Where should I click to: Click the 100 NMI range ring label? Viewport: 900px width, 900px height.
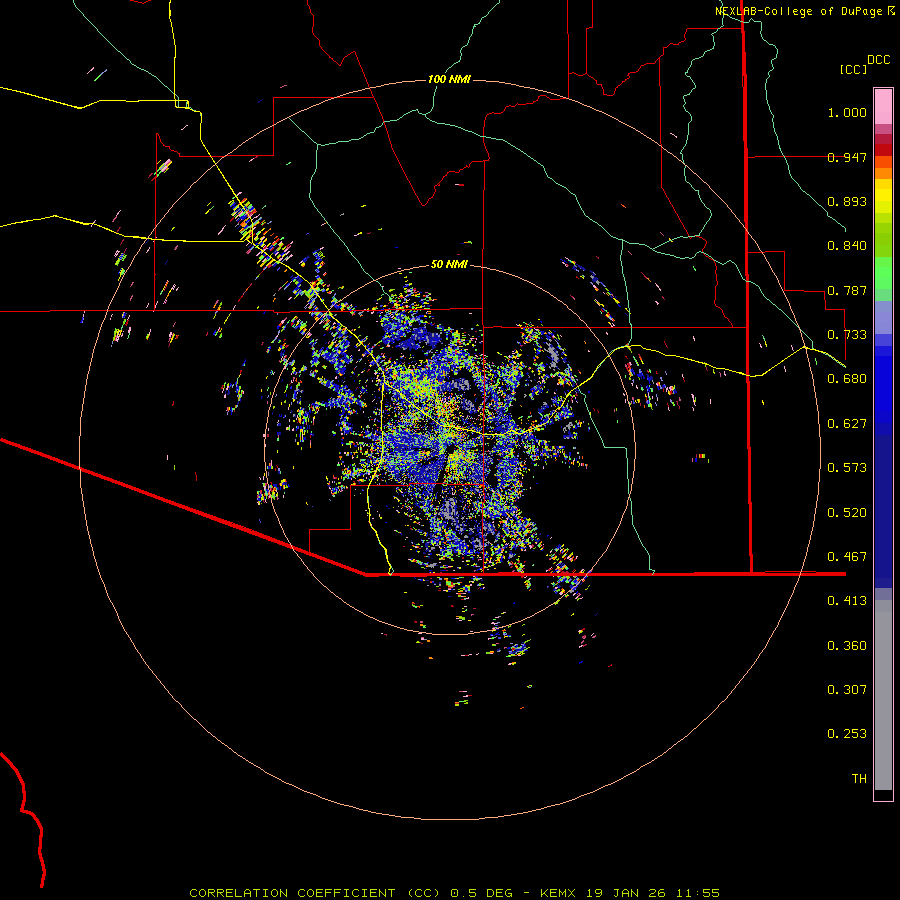pos(449,79)
